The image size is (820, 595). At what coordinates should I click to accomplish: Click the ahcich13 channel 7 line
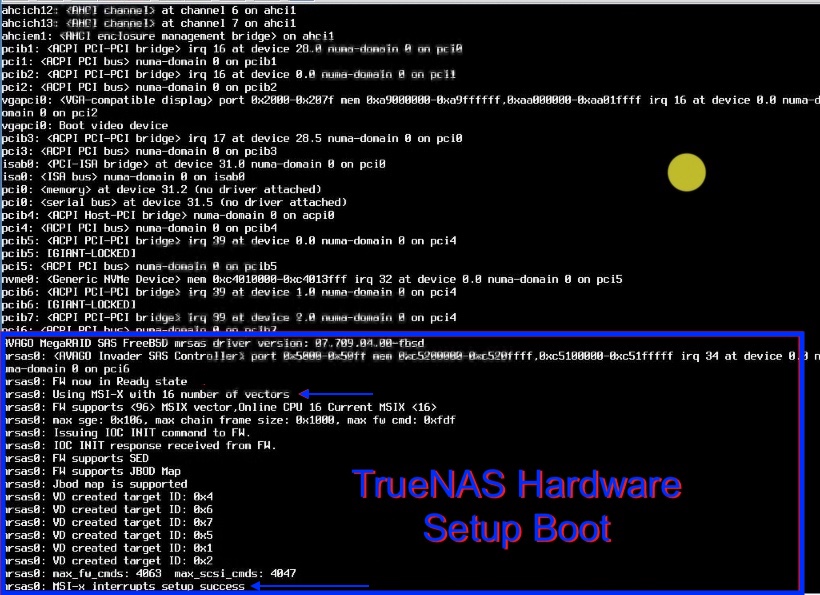[149, 23]
